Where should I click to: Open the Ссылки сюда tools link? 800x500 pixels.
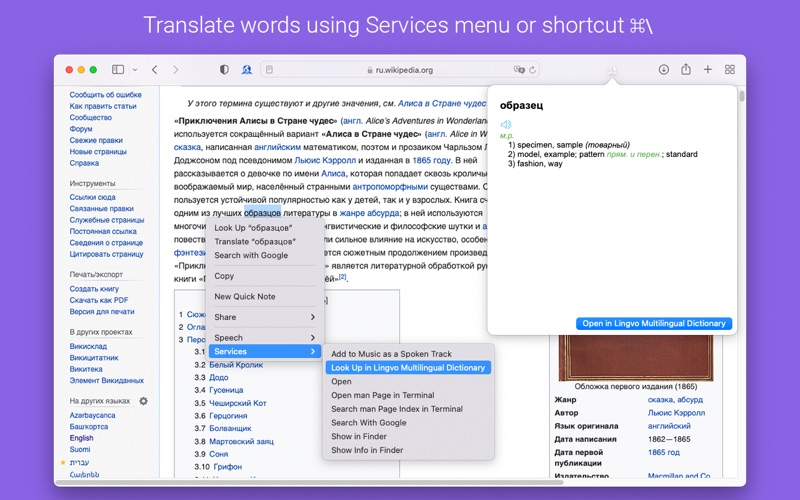pos(92,197)
